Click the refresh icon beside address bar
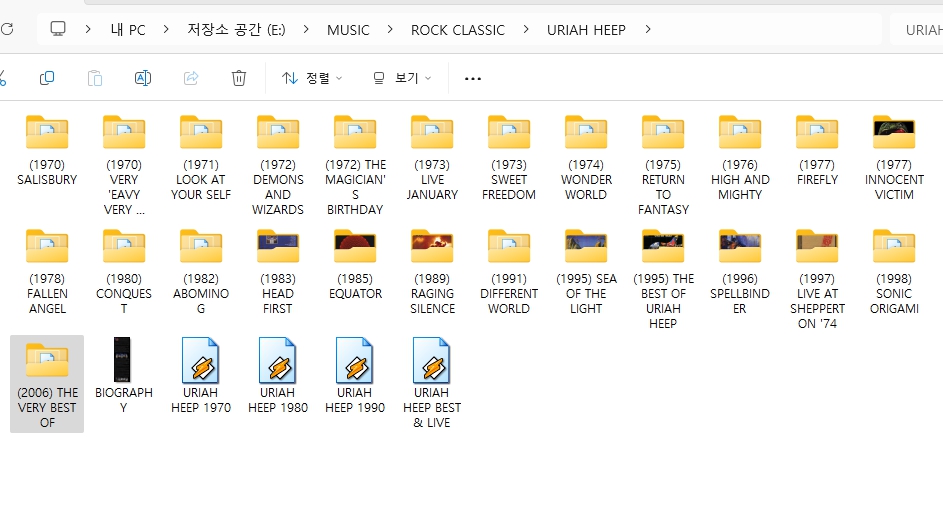943x505 pixels. click(7, 29)
